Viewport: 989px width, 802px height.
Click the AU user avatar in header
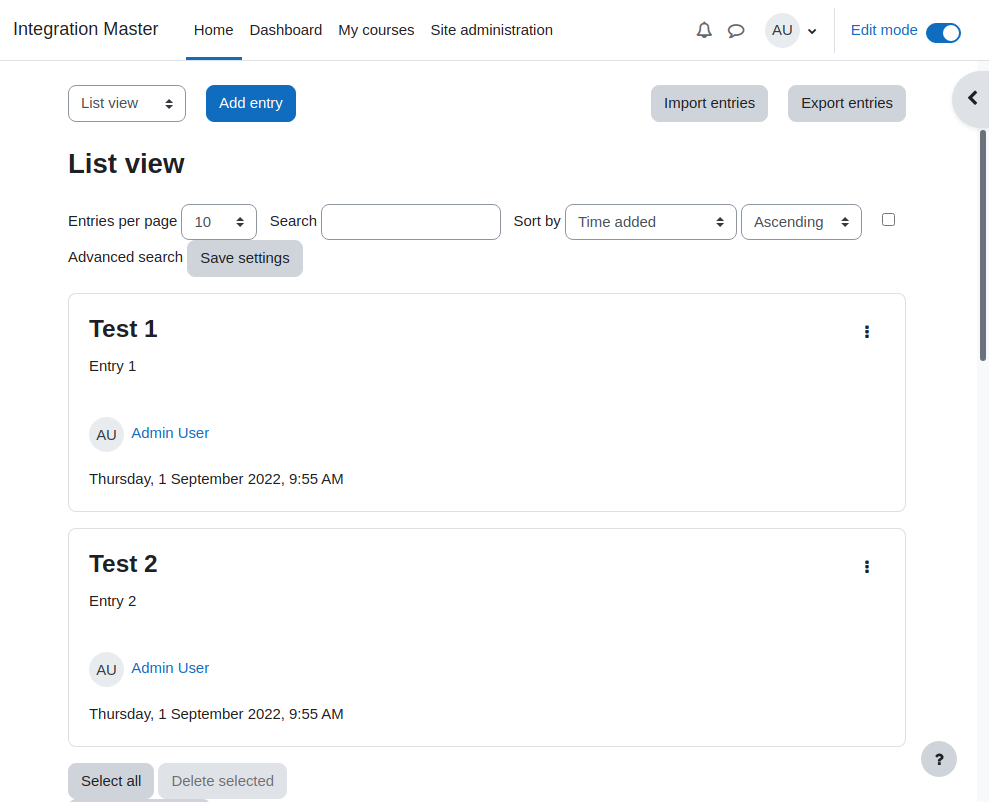pos(782,30)
